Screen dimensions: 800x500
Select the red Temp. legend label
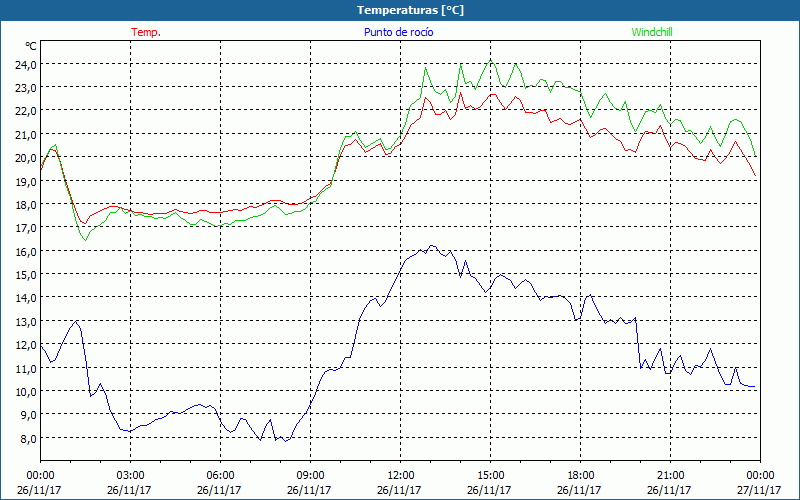coord(146,32)
